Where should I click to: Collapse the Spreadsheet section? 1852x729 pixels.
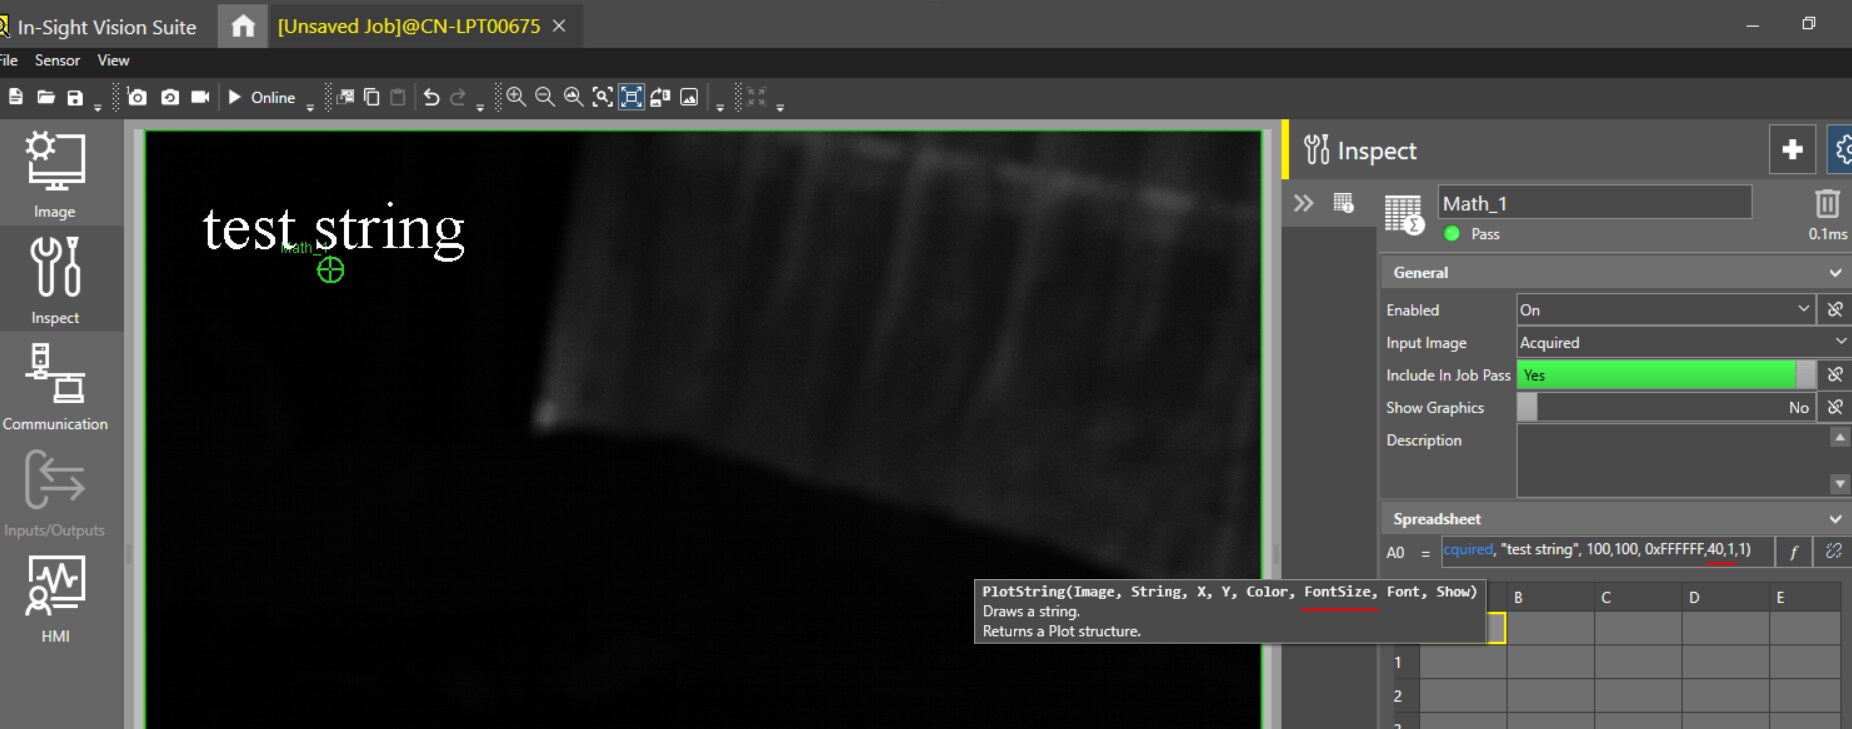pyautogui.click(x=1835, y=519)
